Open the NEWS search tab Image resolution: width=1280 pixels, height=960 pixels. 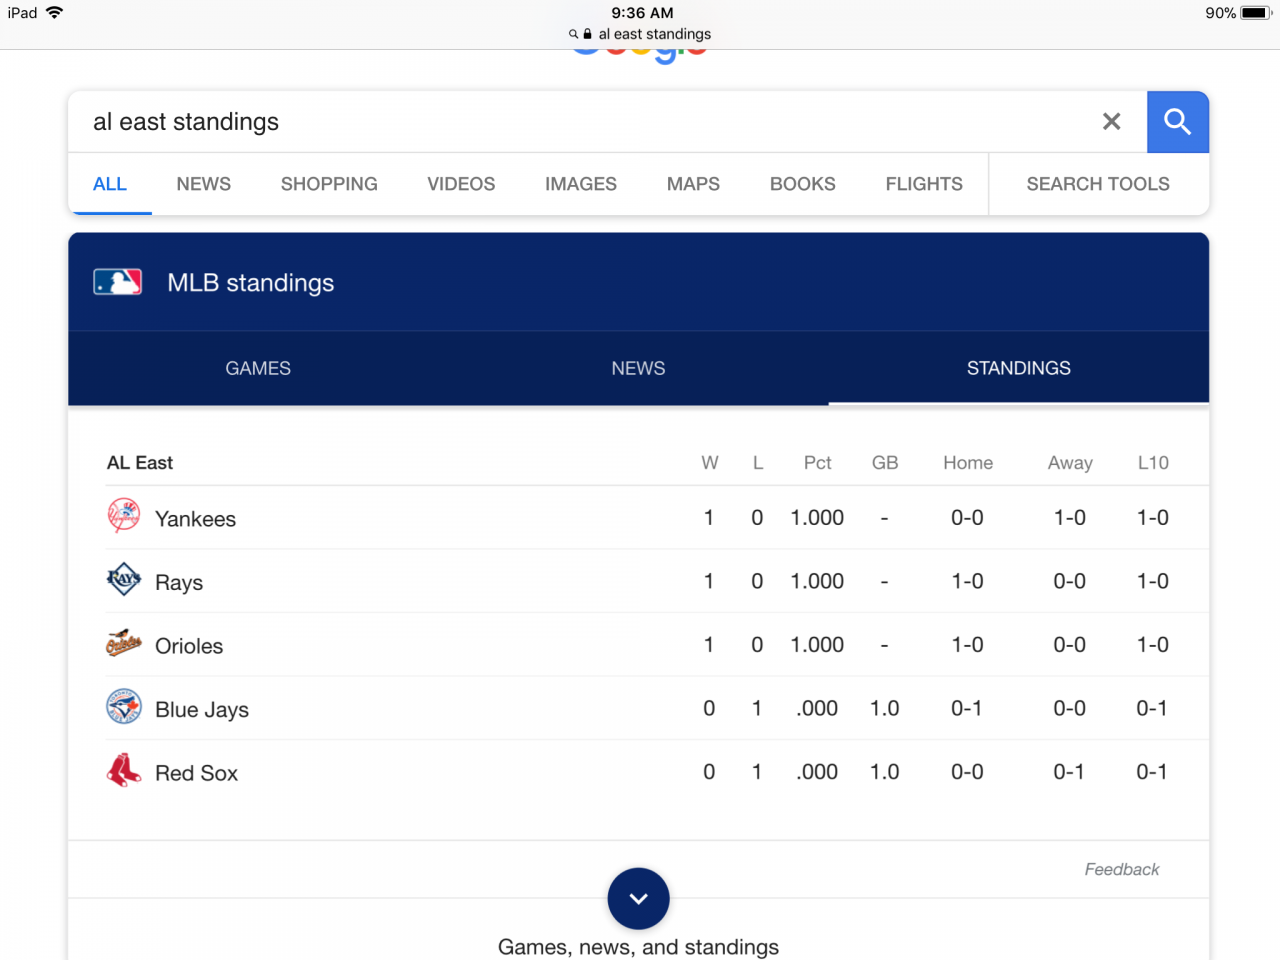pyautogui.click(x=204, y=184)
